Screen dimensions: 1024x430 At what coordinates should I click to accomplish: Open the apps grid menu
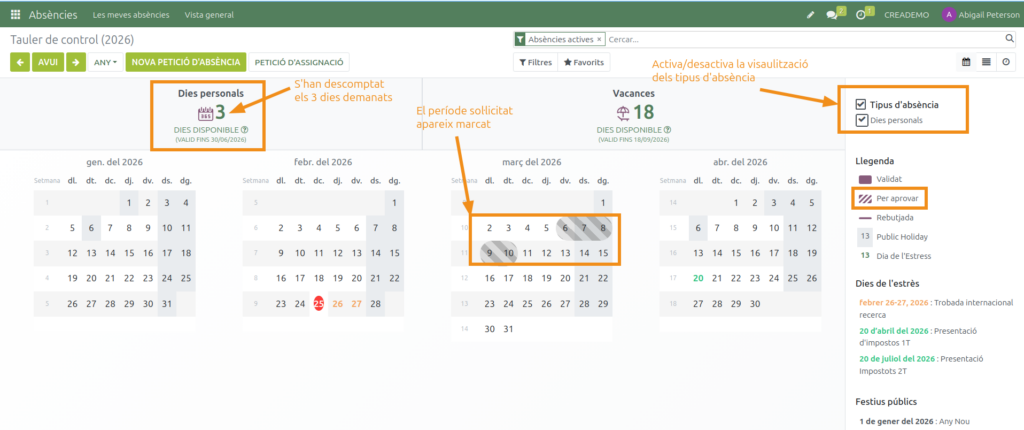tap(14, 15)
